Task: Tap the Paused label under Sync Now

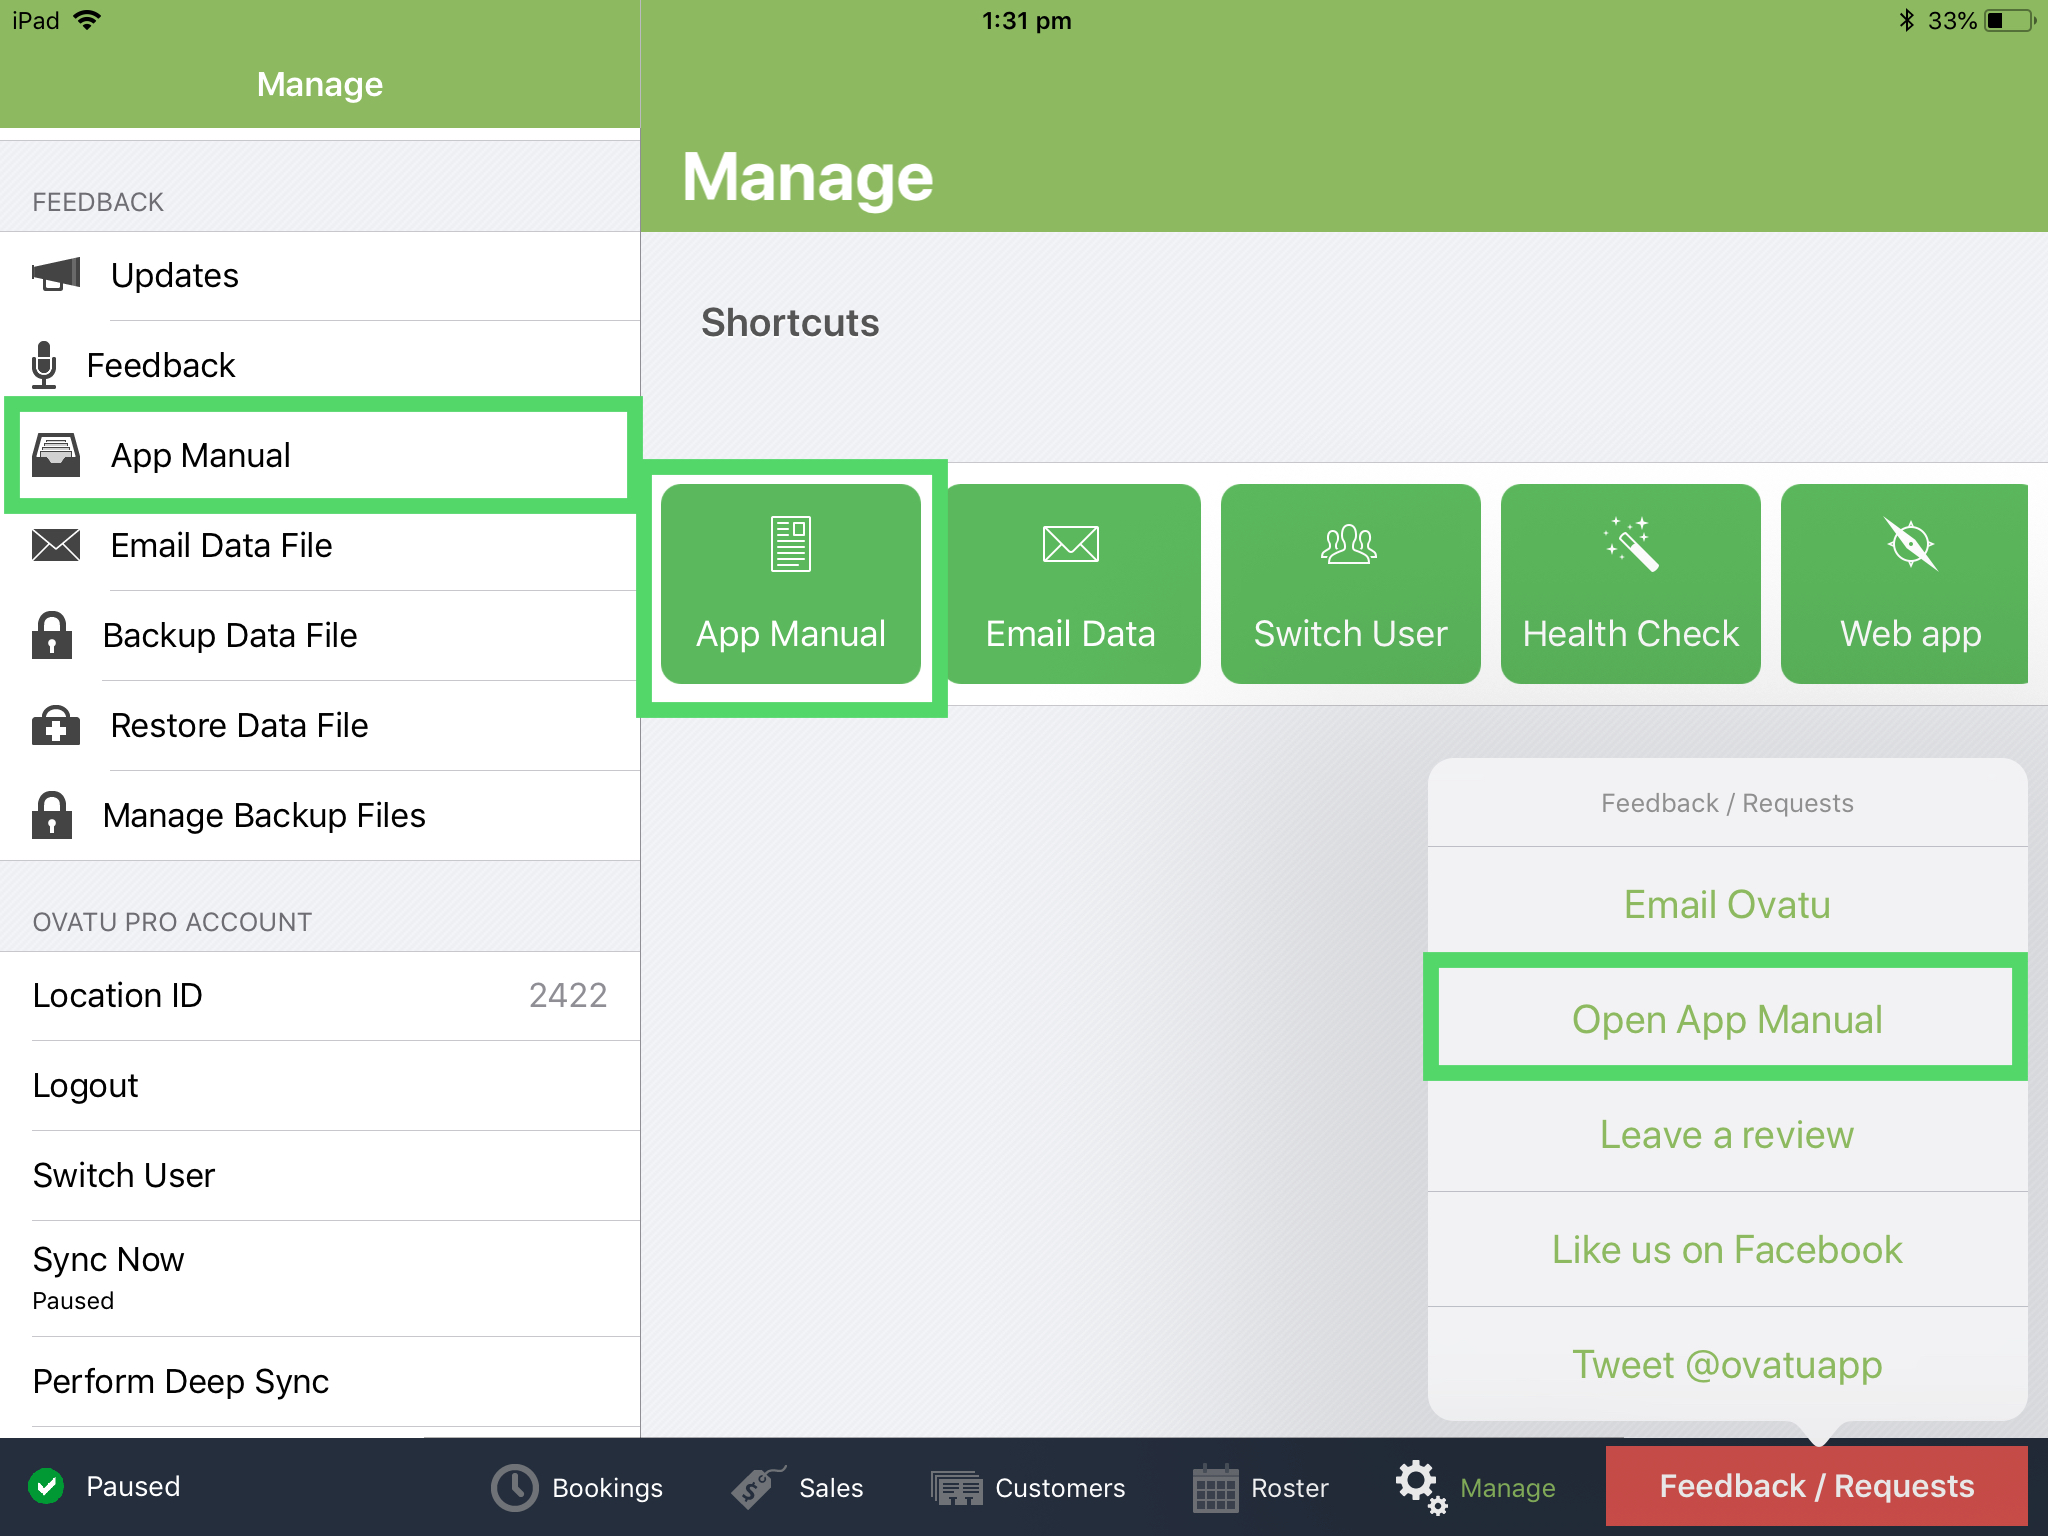Action: [x=73, y=1301]
